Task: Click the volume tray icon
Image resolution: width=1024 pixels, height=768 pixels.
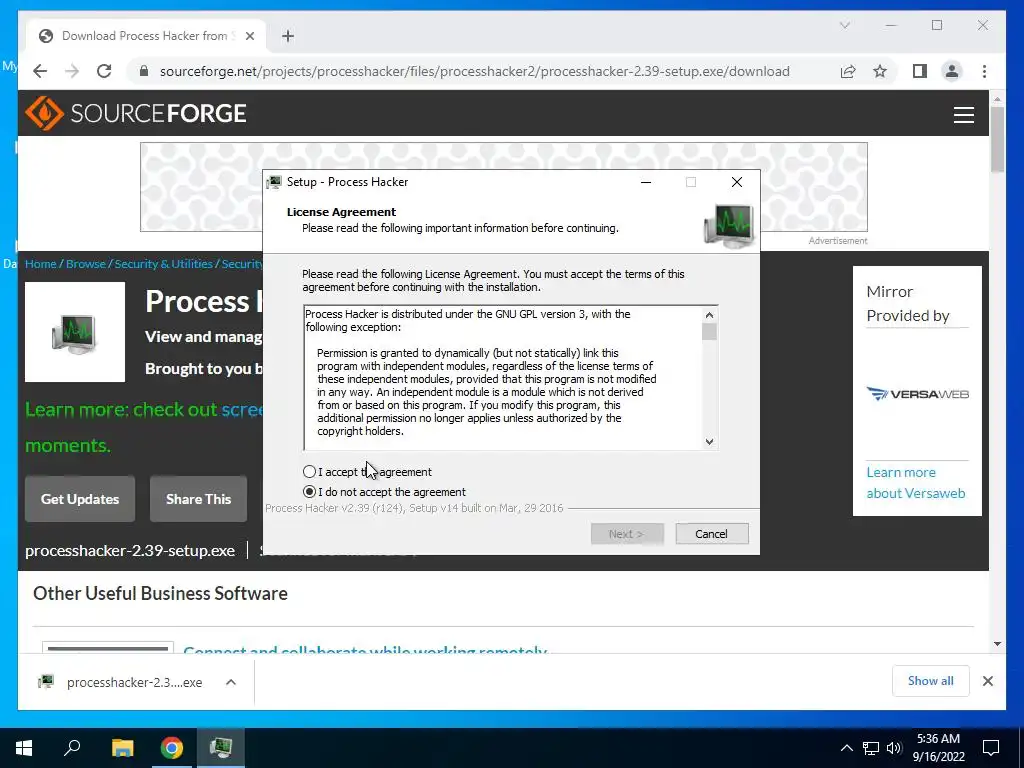Action: [893, 748]
